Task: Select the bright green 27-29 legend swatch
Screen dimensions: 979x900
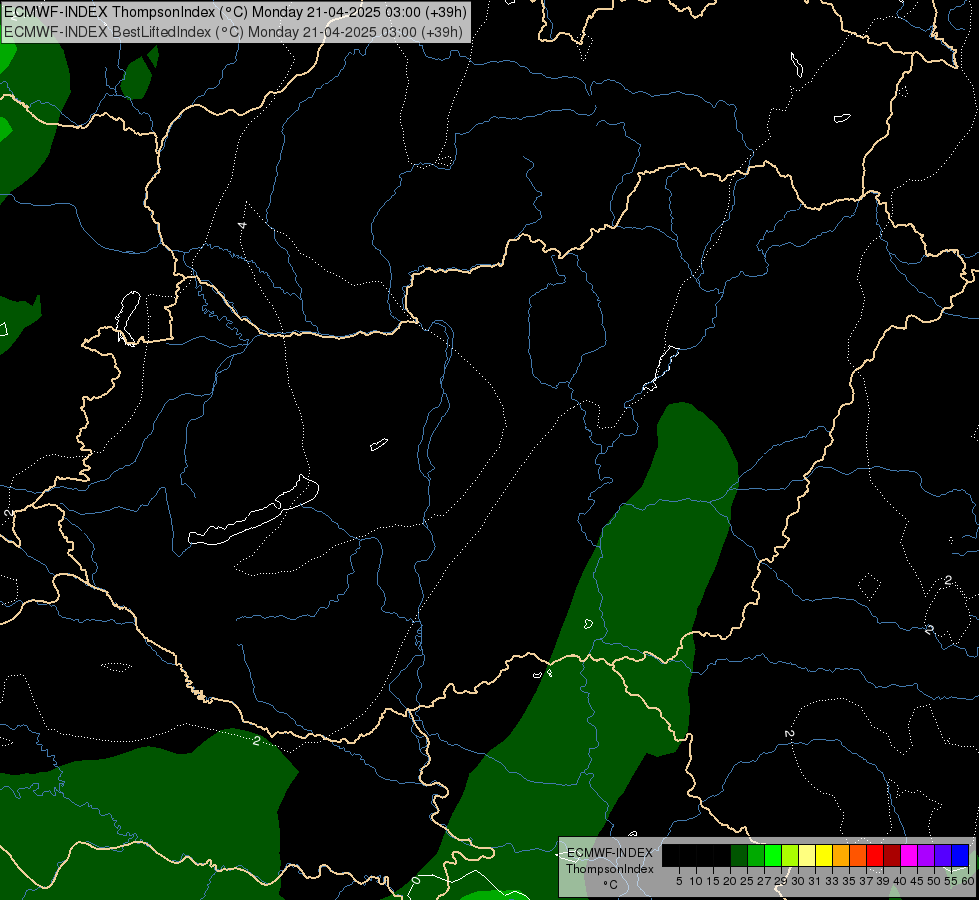Action: [773, 855]
